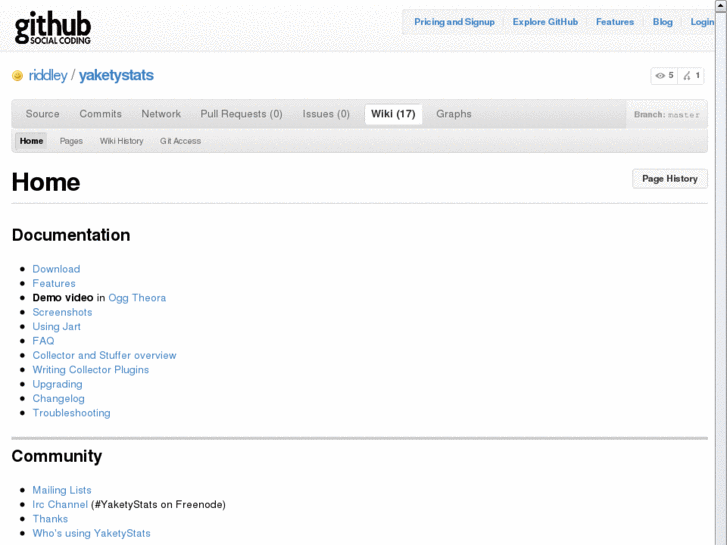Open the Screenshots link

tap(62, 312)
